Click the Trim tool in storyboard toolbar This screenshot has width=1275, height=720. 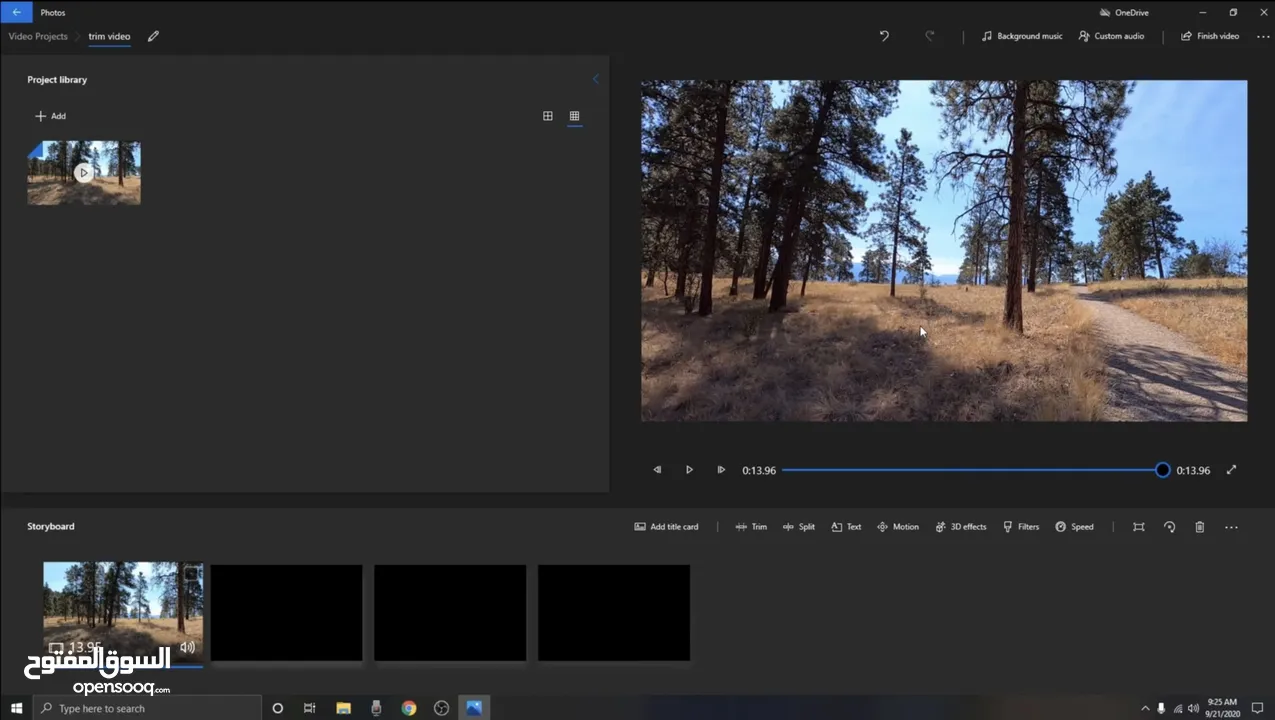tap(751, 527)
